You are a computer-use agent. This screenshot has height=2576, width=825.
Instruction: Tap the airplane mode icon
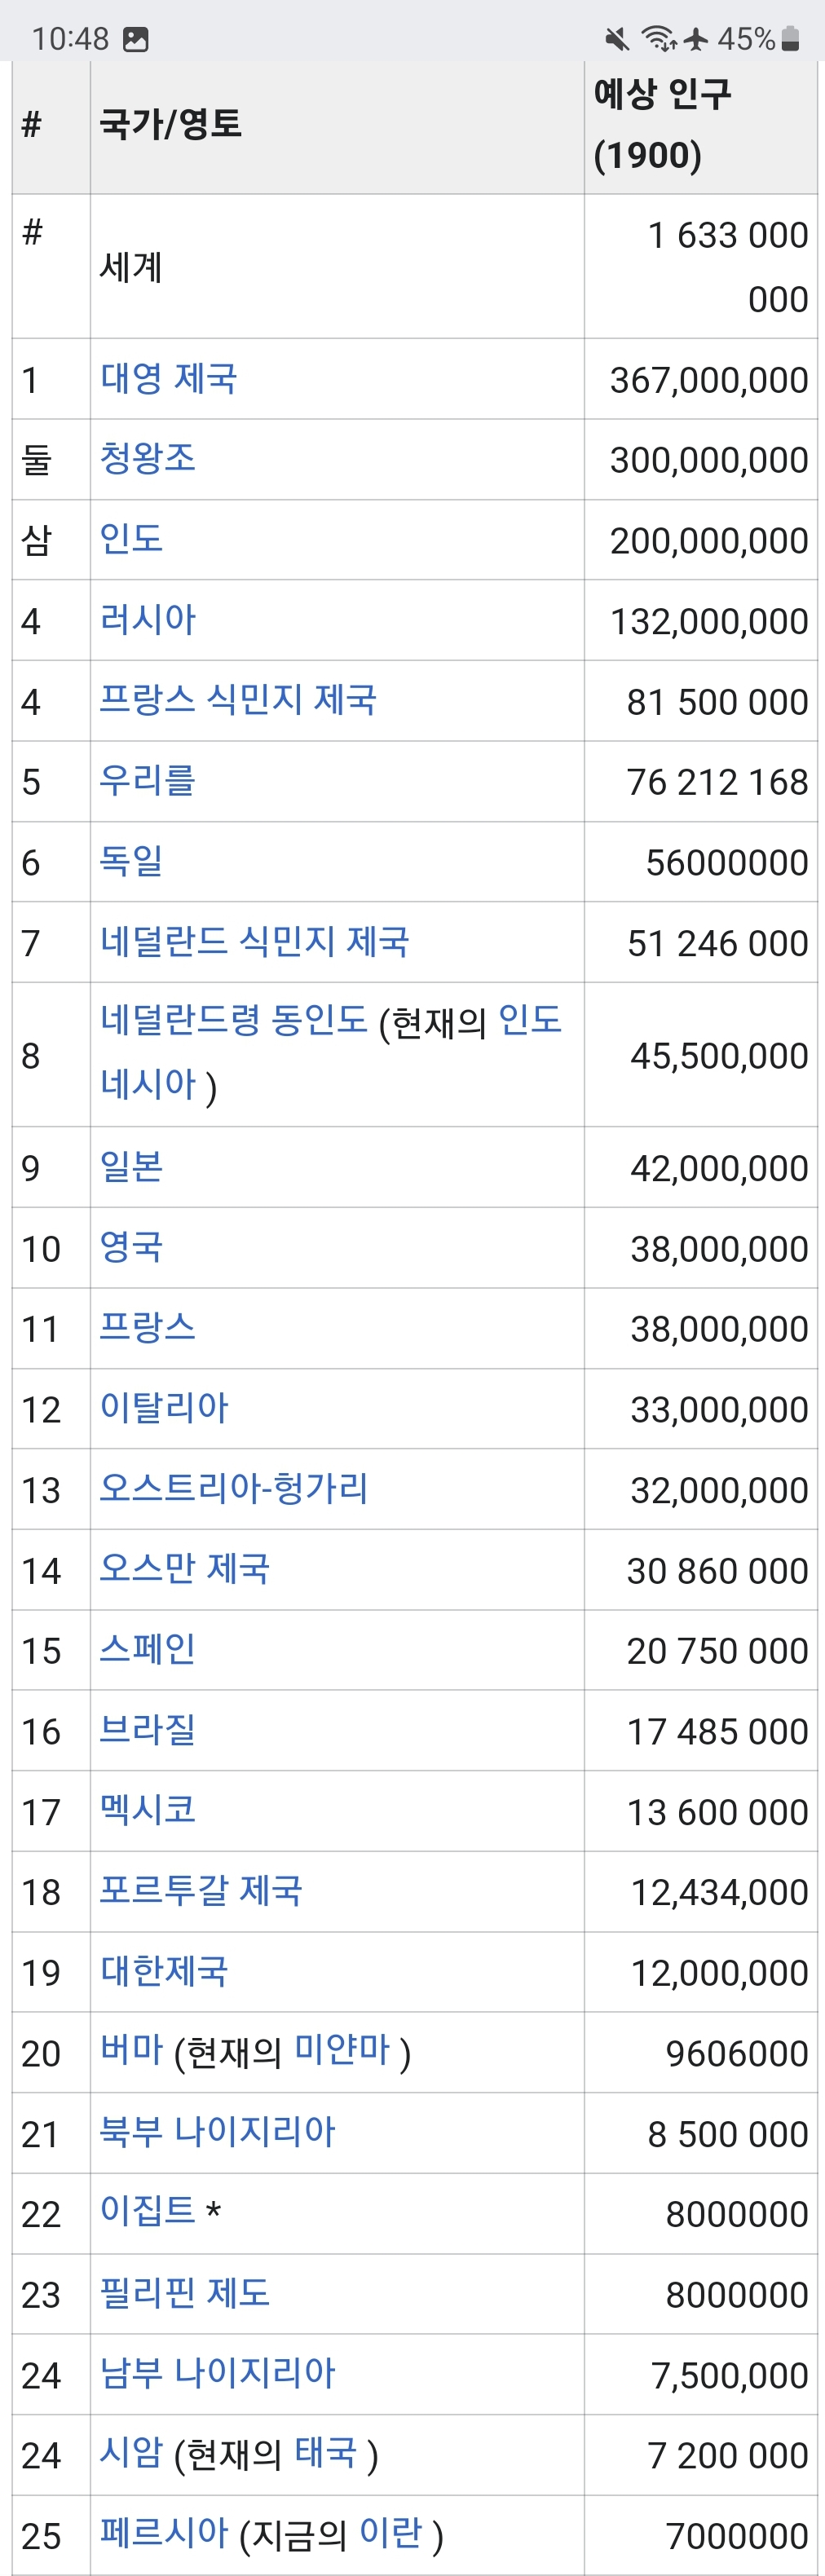696,39
